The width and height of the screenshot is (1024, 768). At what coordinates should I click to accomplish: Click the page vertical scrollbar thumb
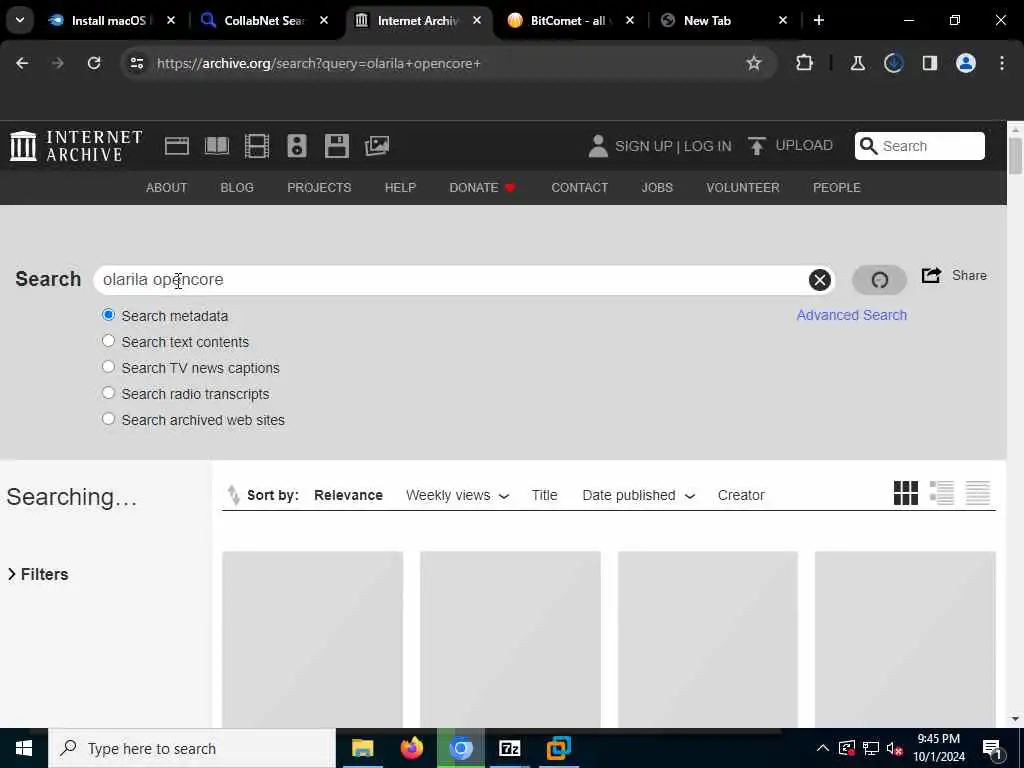[x=1015, y=155]
